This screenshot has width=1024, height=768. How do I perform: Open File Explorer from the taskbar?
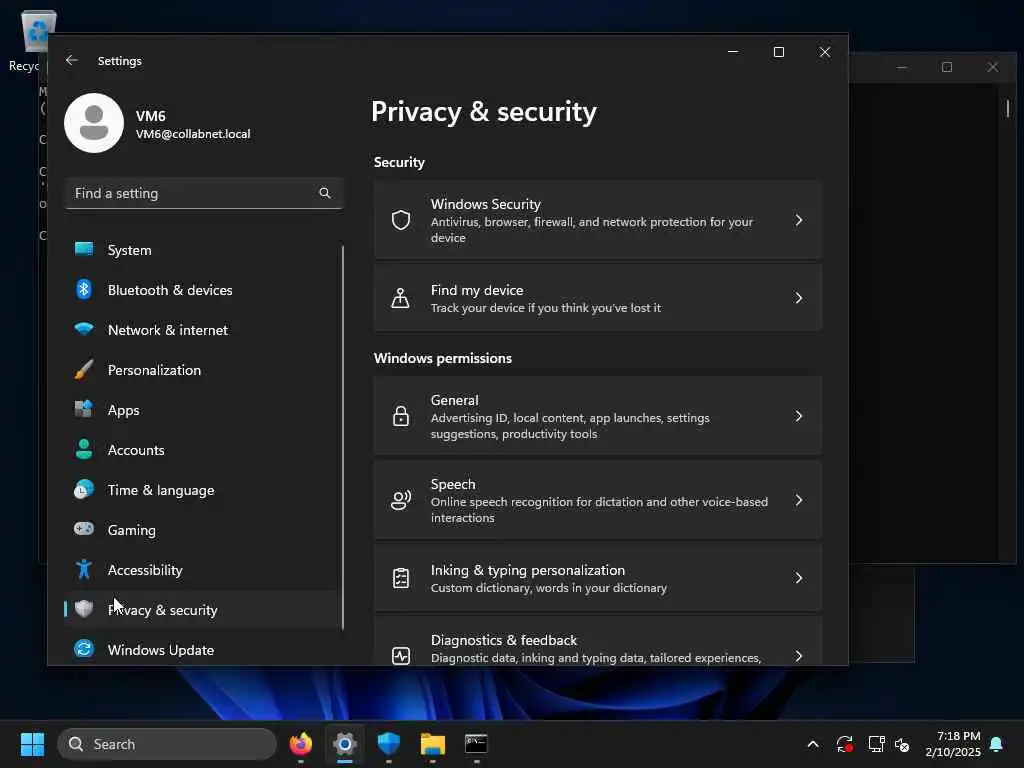432,744
